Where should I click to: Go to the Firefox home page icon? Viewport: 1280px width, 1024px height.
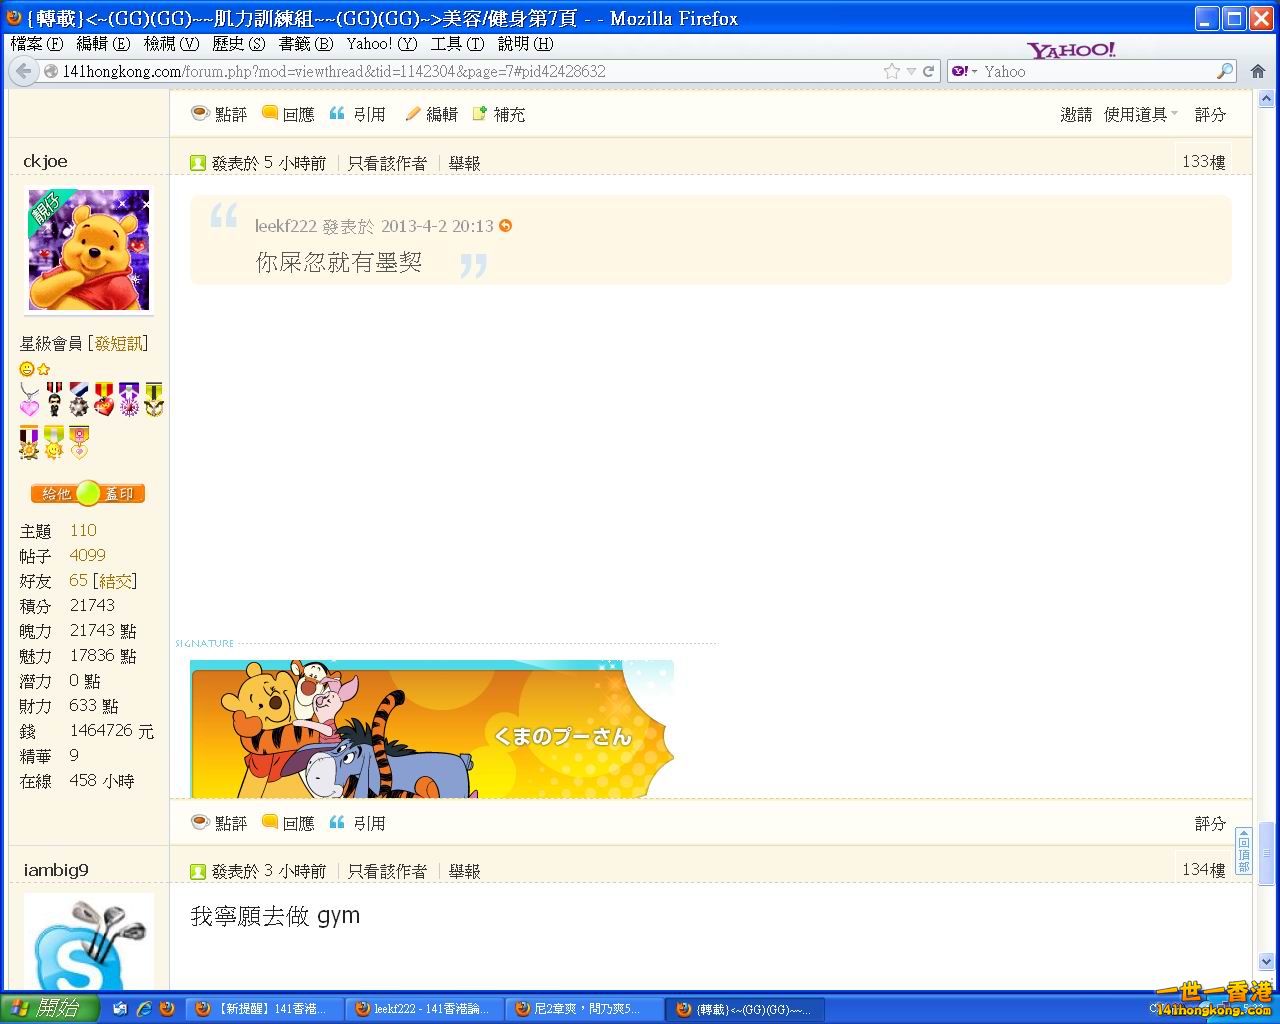point(1258,71)
